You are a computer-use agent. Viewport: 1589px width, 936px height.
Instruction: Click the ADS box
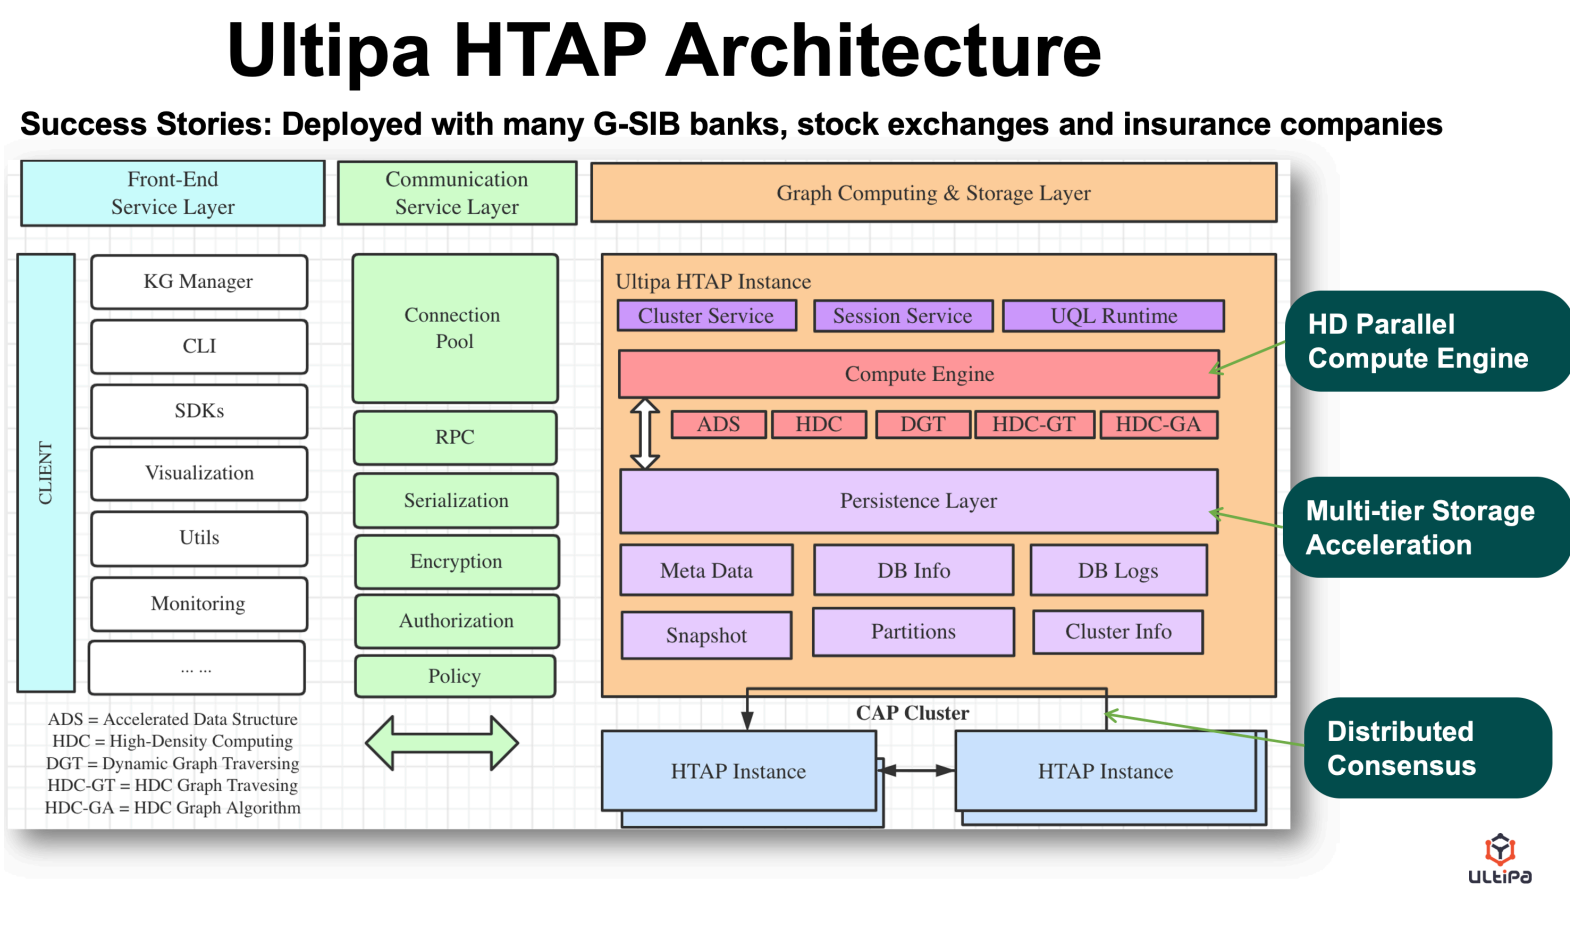(719, 424)
